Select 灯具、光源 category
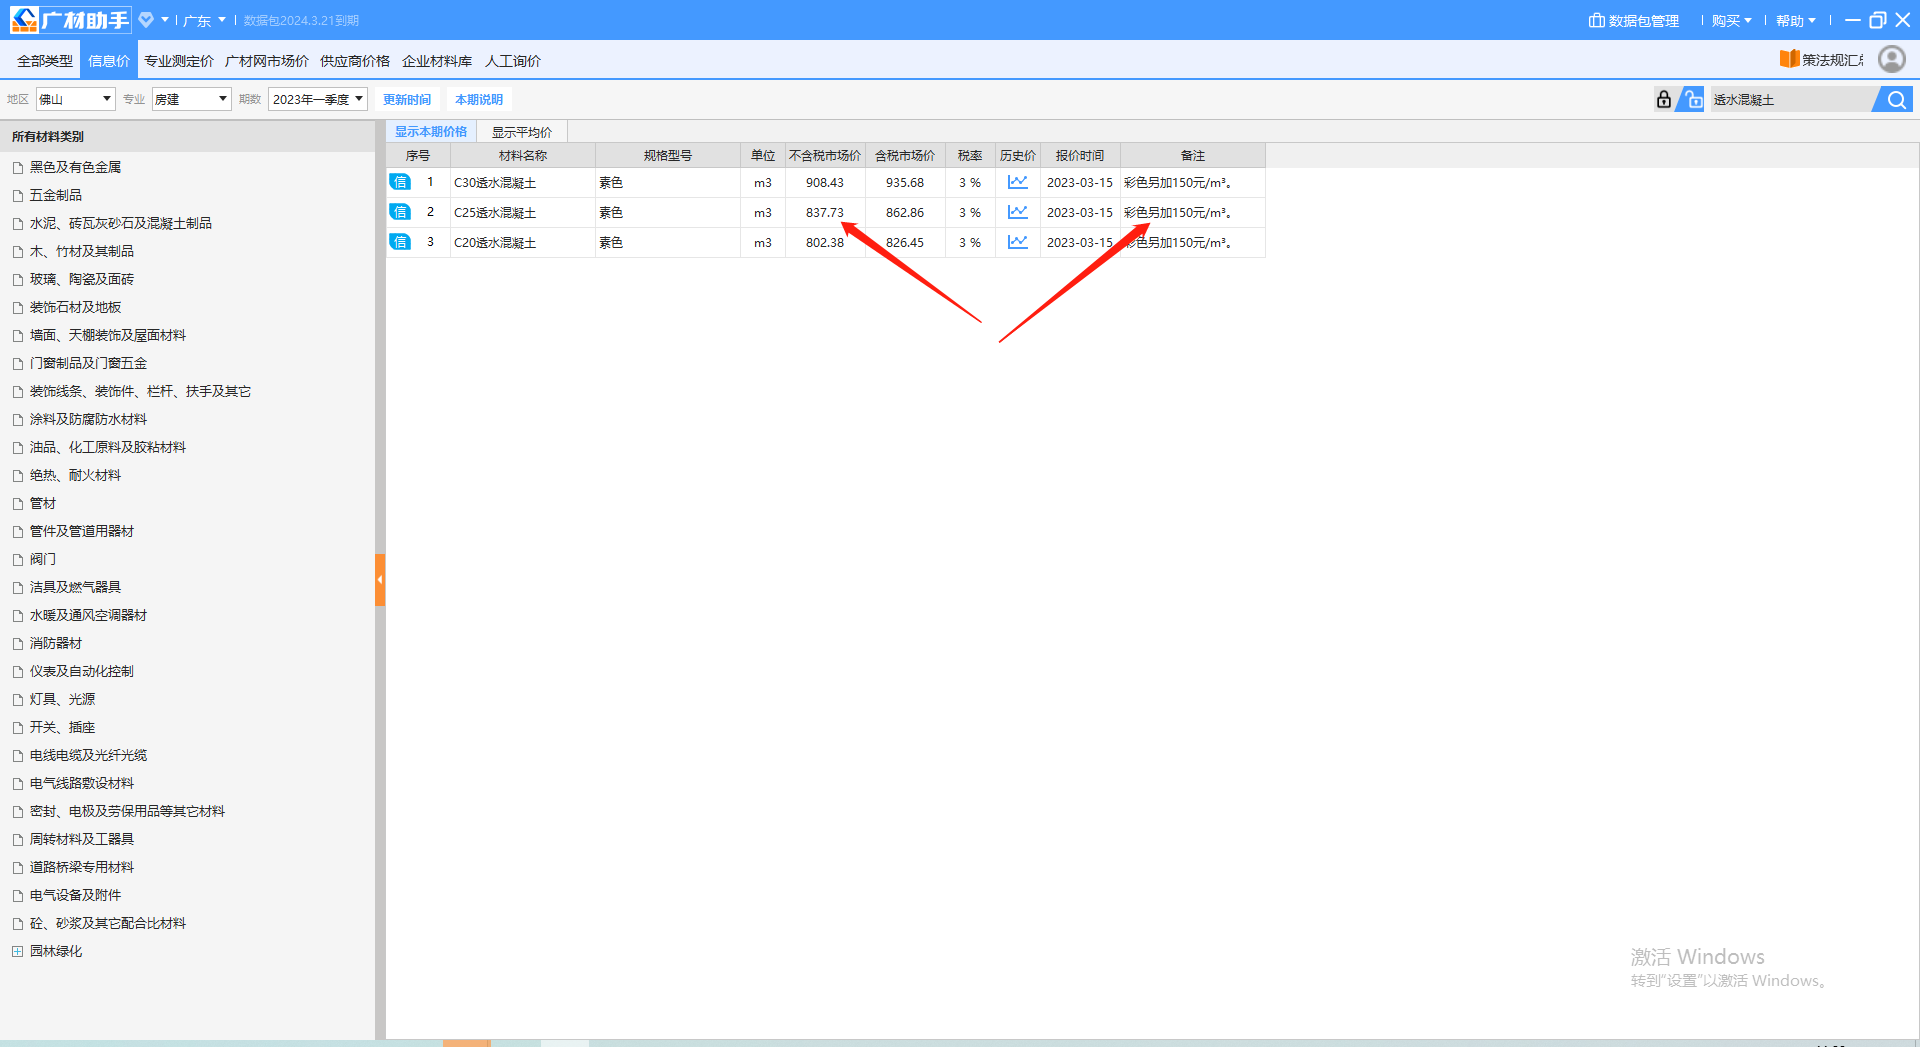The image size is (1920, 1047). pyautogui.click(x=62, y=699)
